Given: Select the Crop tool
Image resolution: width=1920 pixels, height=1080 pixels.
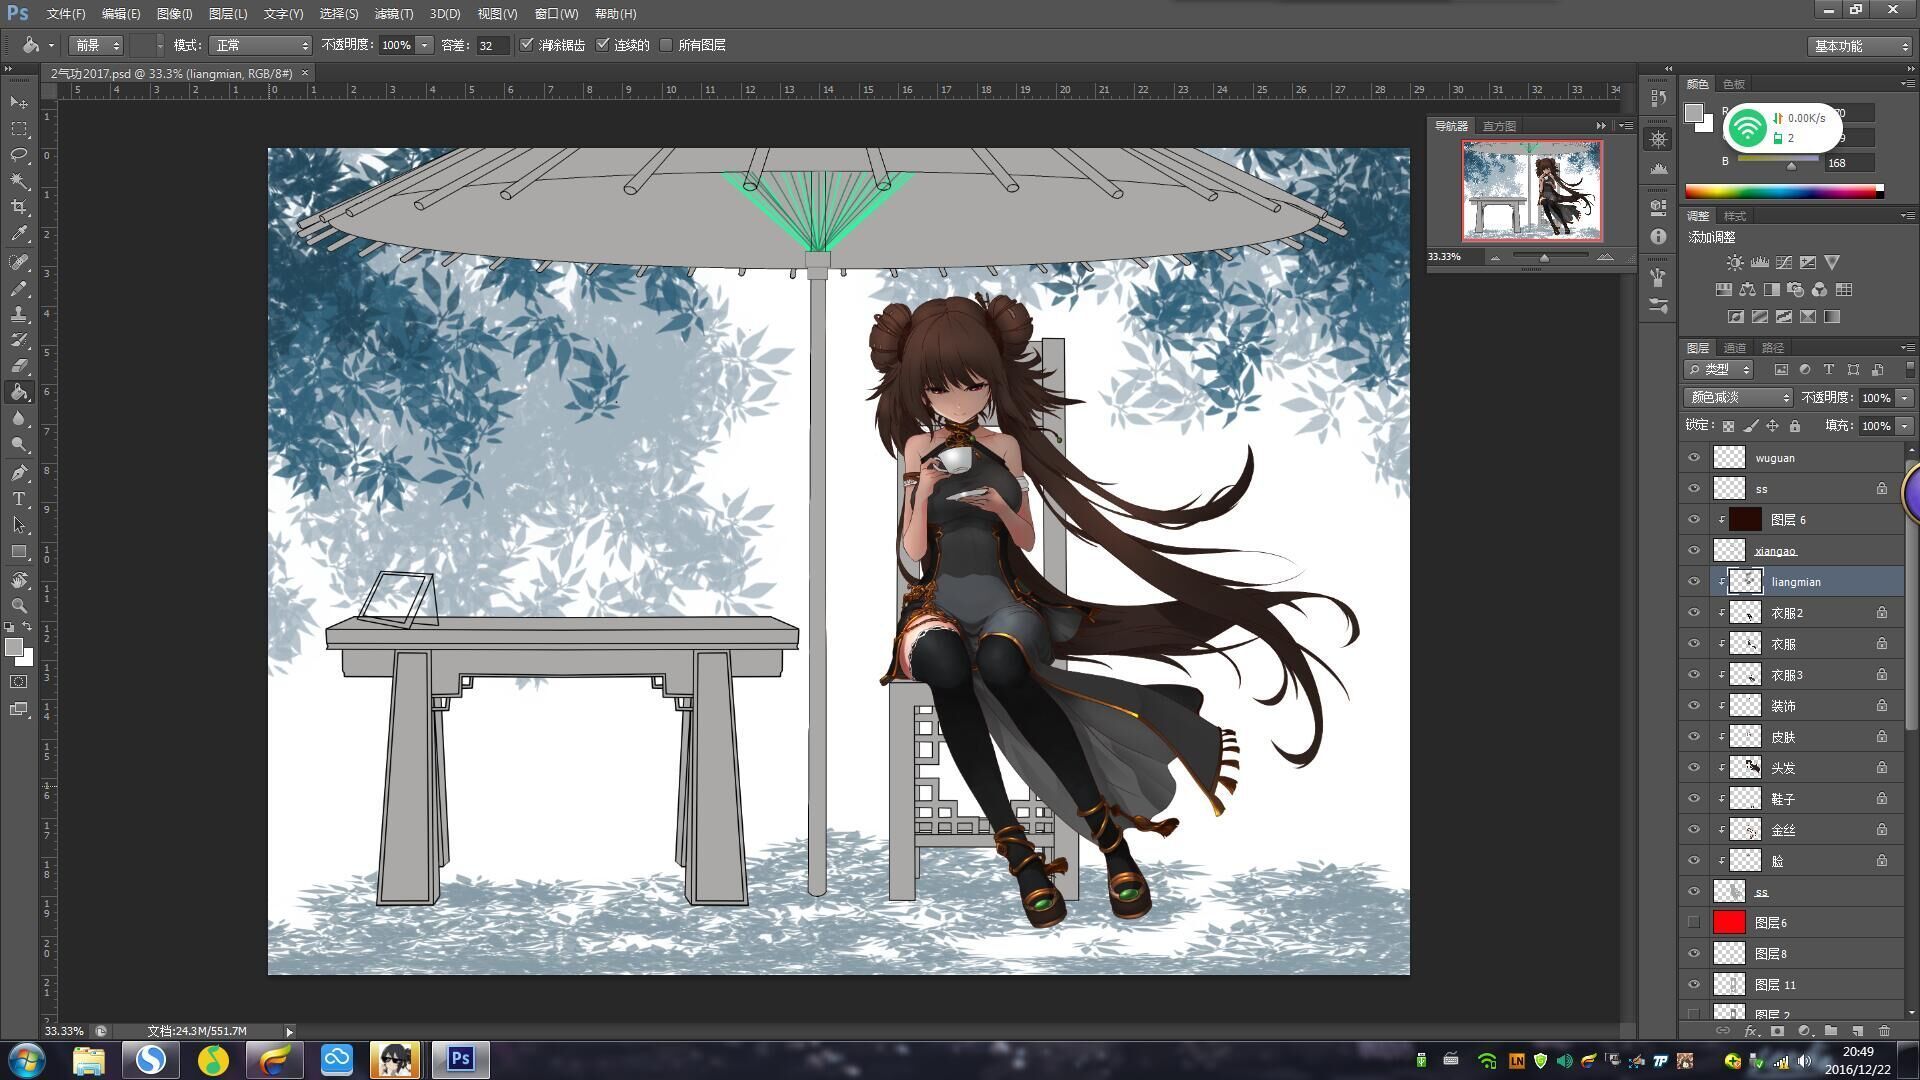Looking at the screenshot, I should pos(19,207).
